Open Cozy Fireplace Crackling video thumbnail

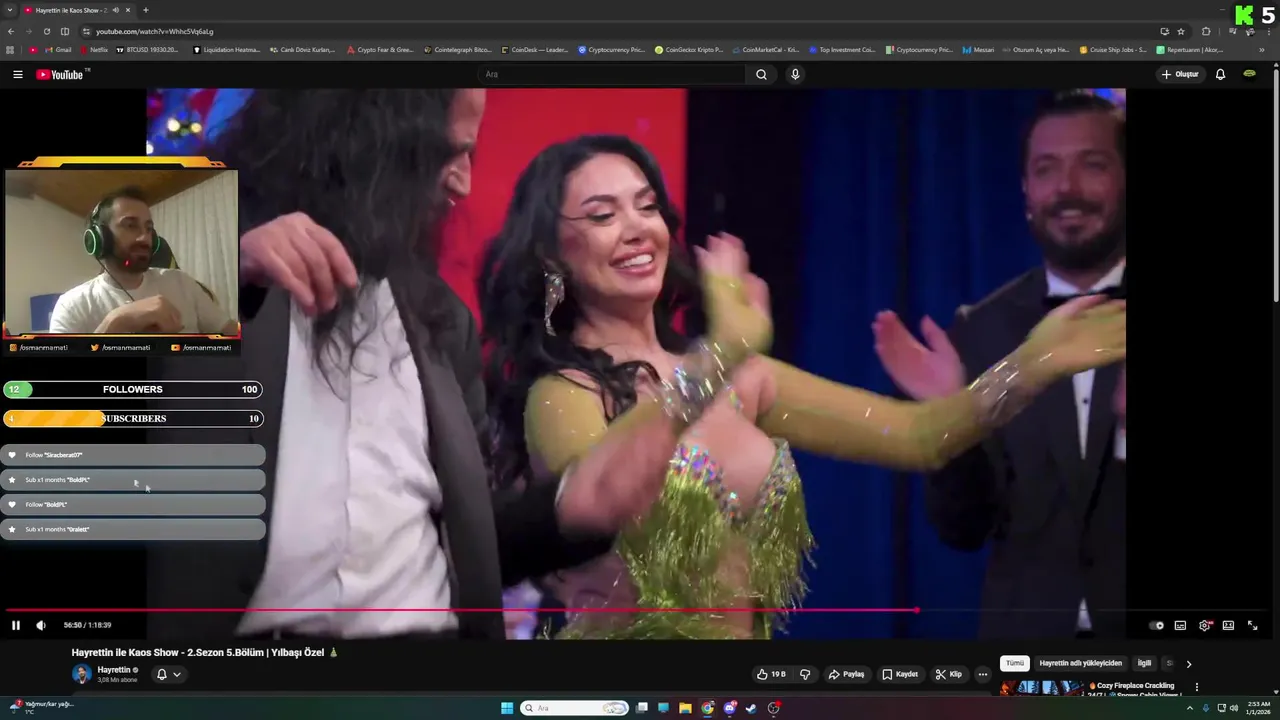(x=1042, y=688)
